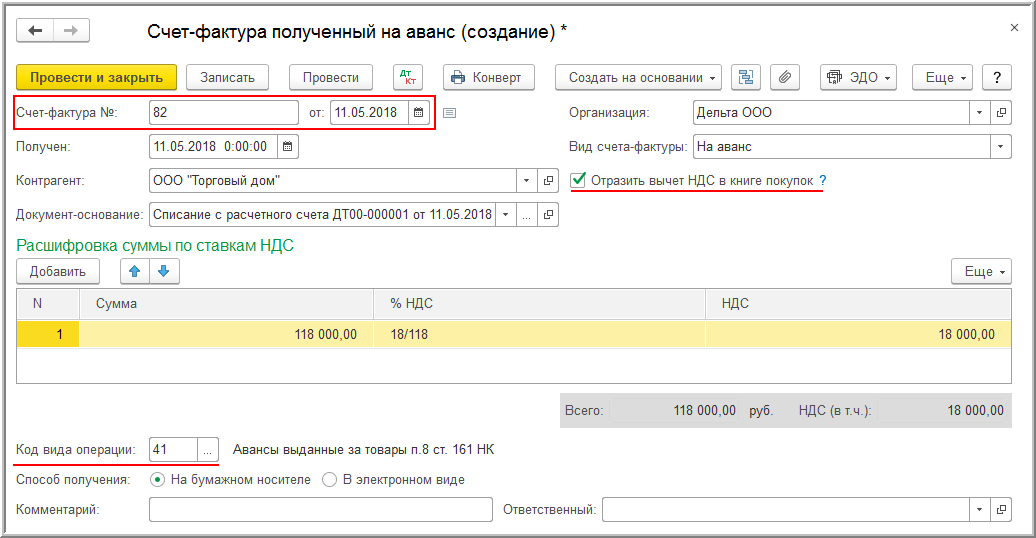Open the top Еще menu
This screenshot has width=1036, height=538.
coord(942,77)
